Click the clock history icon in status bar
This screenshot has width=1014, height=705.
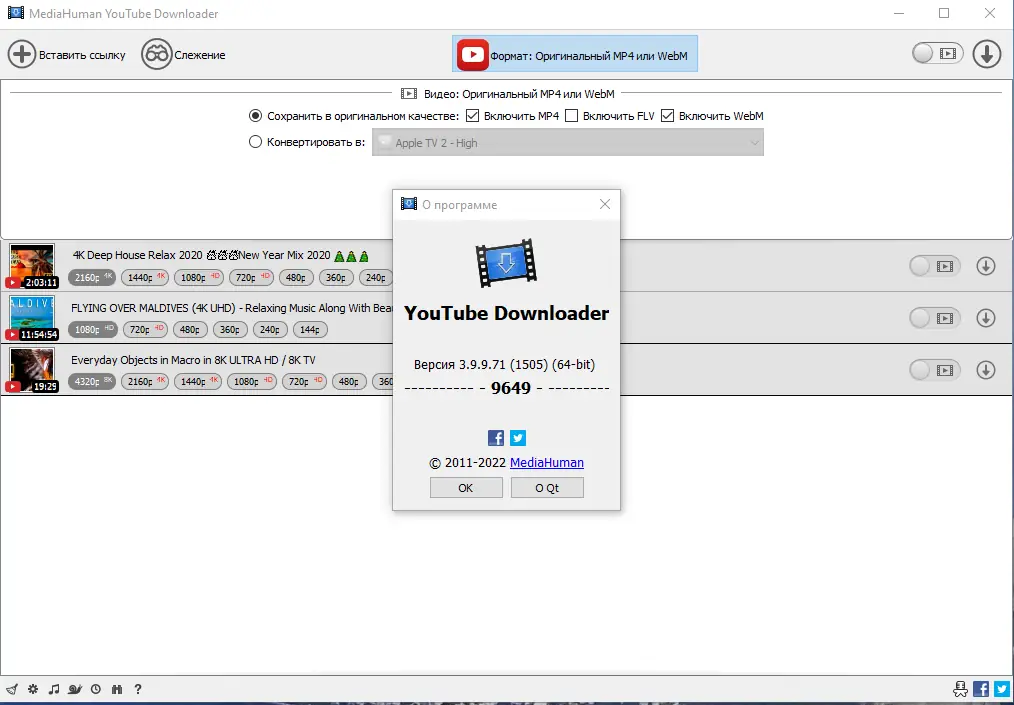(96, 689)
